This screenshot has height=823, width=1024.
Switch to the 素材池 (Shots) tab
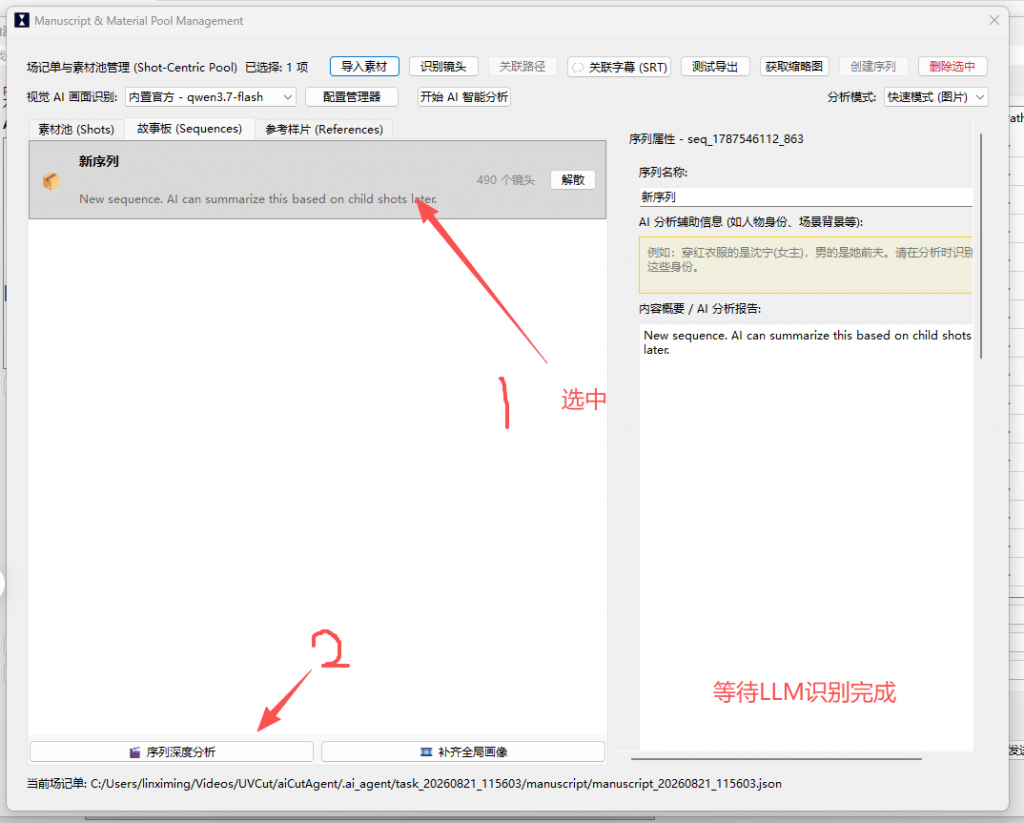[x=76, y=129]
